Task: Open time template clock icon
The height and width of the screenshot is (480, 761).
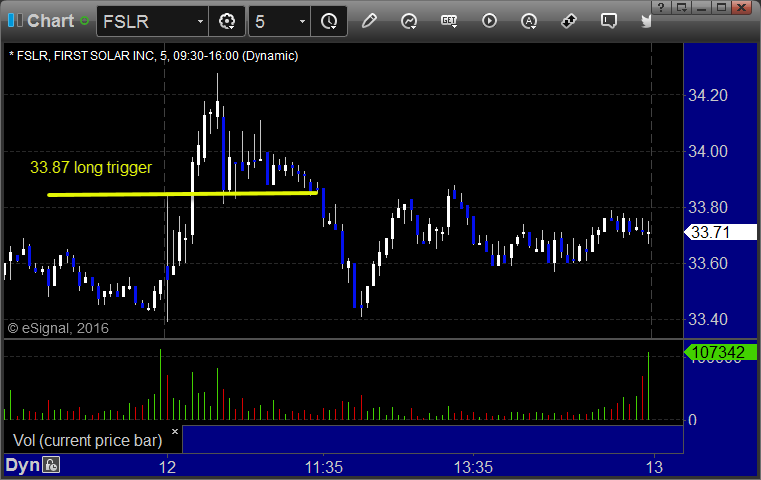Action: point(329,21)
